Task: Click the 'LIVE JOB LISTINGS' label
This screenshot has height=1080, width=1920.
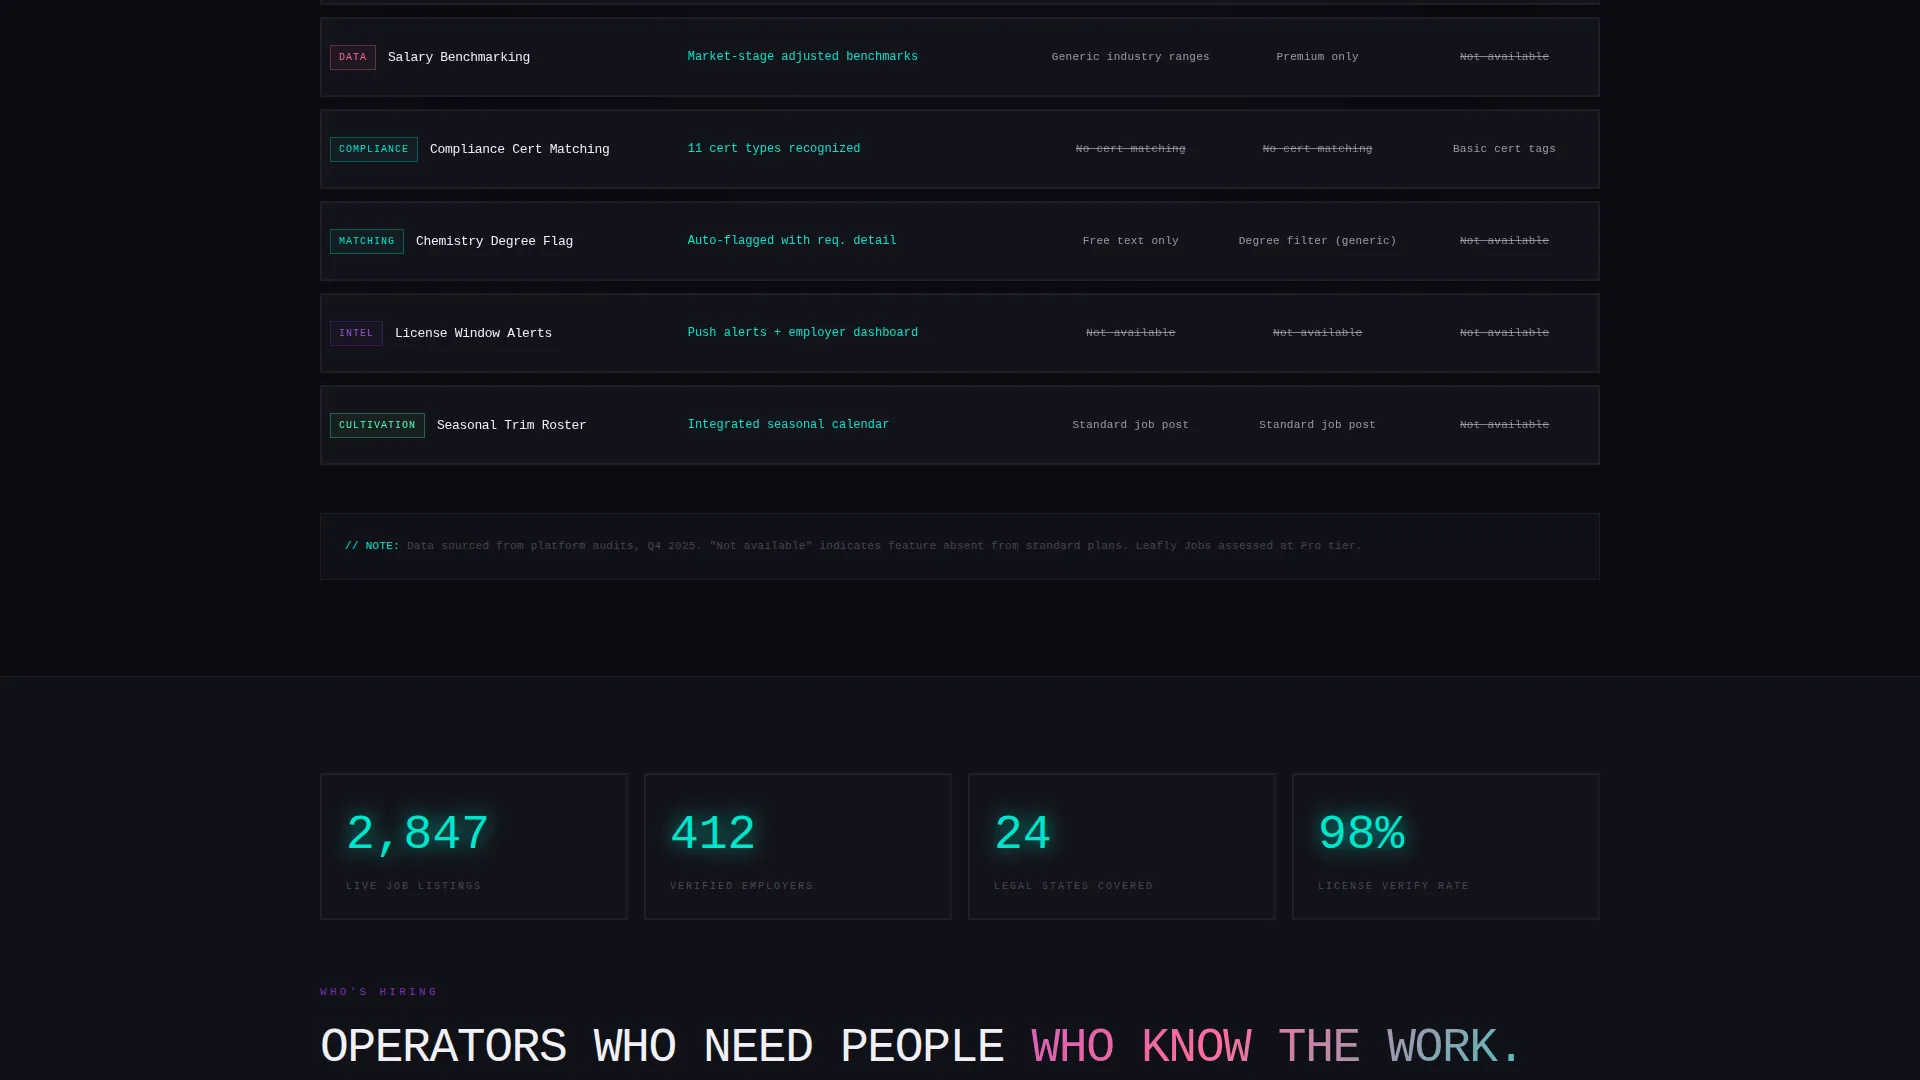Action: 413,886
